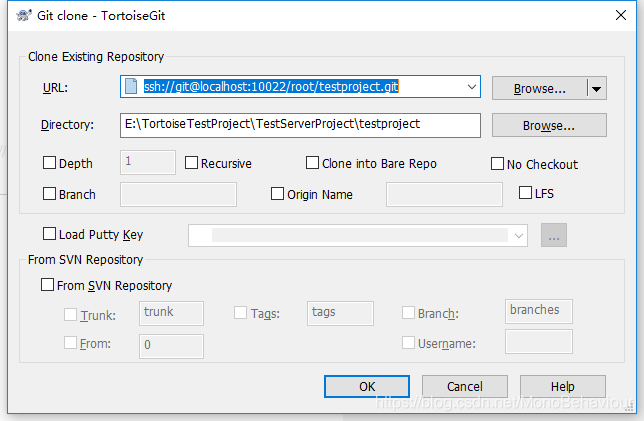
Task: Click the TortoiseGit turtle title bar icon
Action: (x=24, y=16)
